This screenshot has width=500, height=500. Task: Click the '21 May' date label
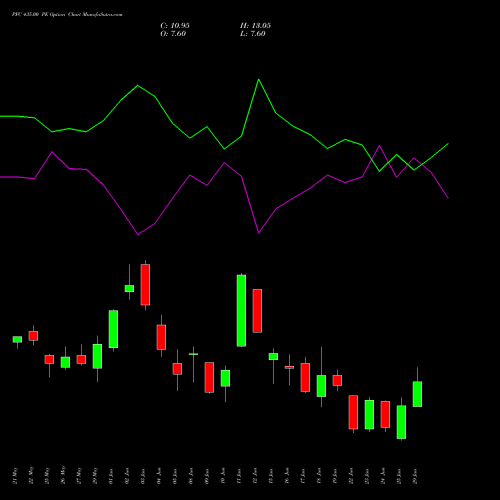coord(15,476)
